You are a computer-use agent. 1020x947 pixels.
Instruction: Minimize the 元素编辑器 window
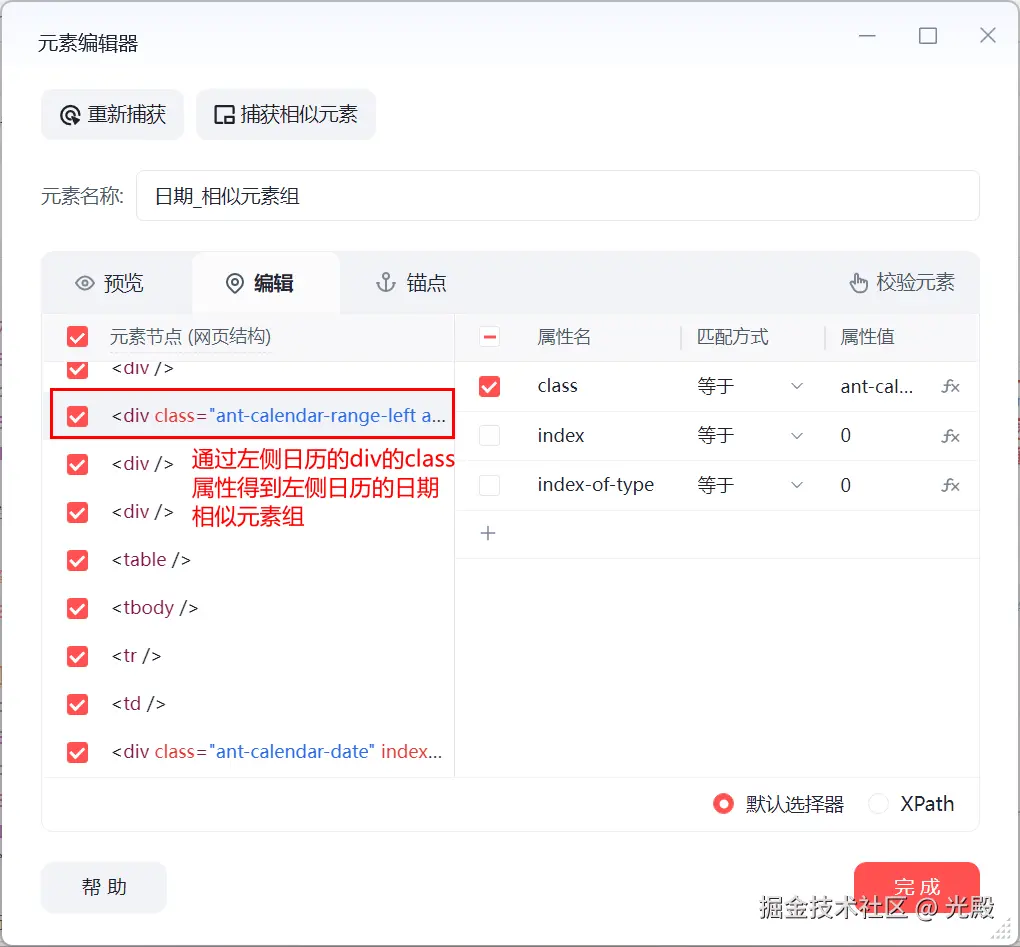pyautogui.click(x=867, y=35)
